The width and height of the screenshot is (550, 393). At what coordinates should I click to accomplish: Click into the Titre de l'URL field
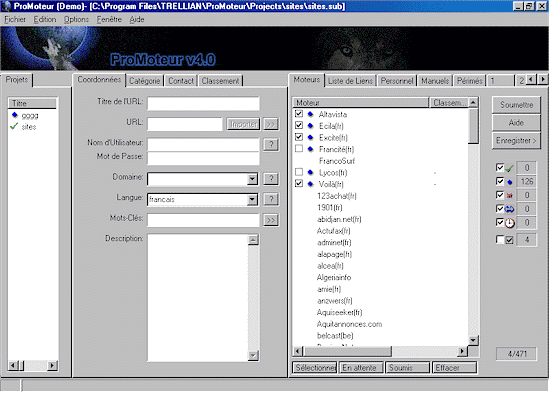(x=203, y=104)
